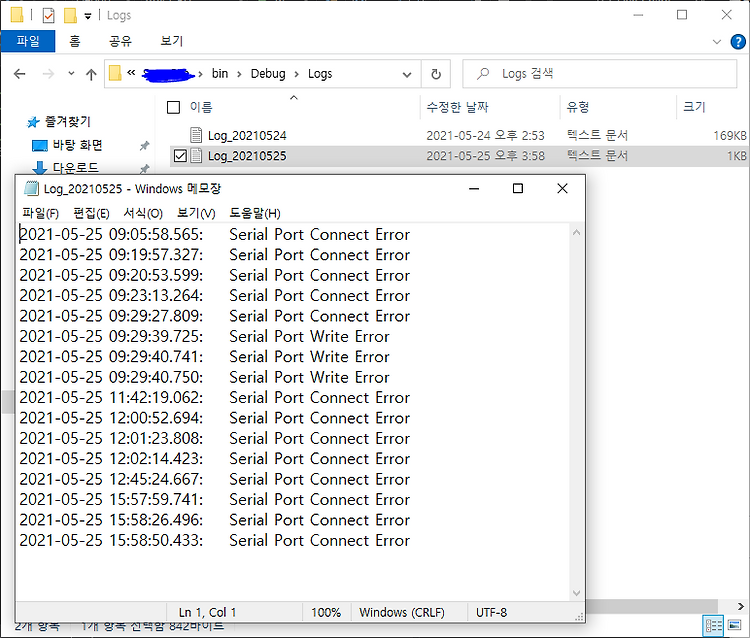750x638 pixels.
Task: Select 즐겨찾기 in navigation pane
Action: coord(67,122)
